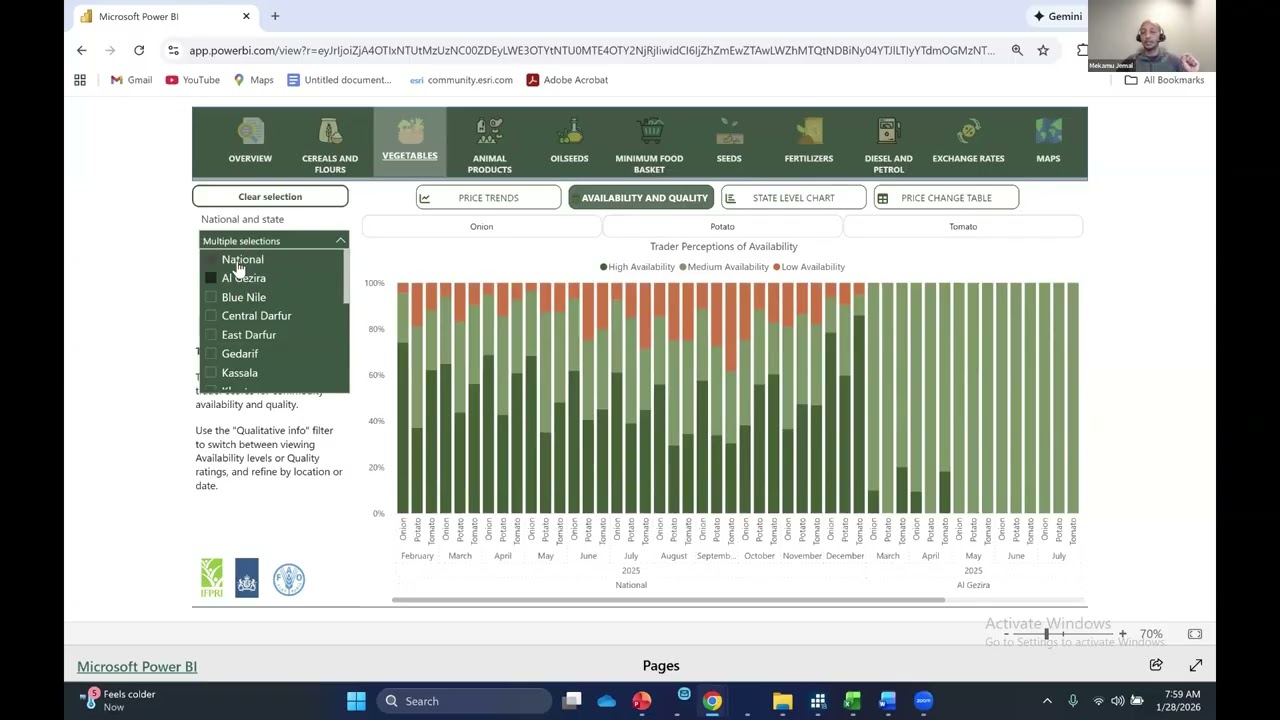The width and height of the screenshot is (1280, 720).
Task: Open the YouTube bookmark
Action: pyautogui.click(x=192, y=80)
